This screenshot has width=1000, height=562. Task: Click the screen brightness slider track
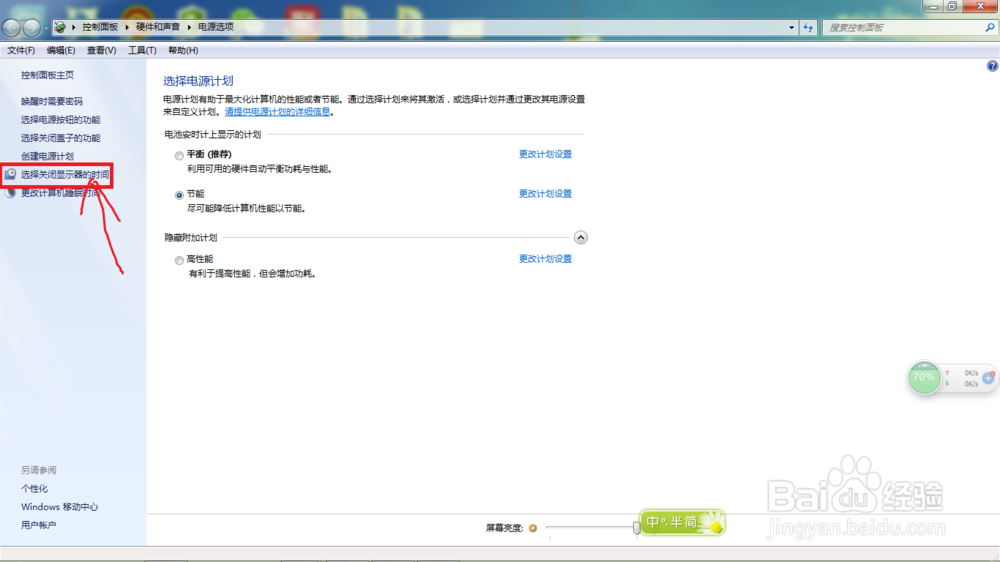click(x=592, y=528)
